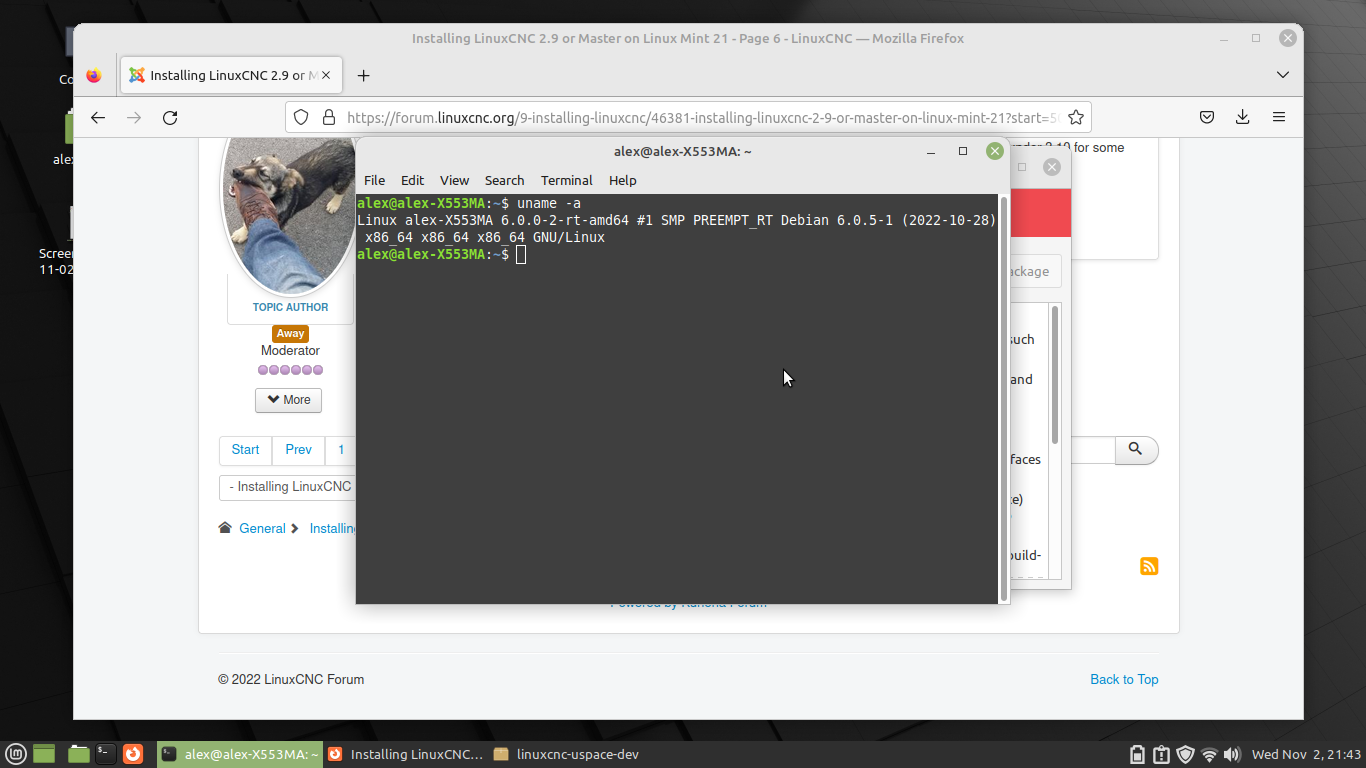
Task: Click the terminal vertical scrollbar
Action: (1004, 398)
